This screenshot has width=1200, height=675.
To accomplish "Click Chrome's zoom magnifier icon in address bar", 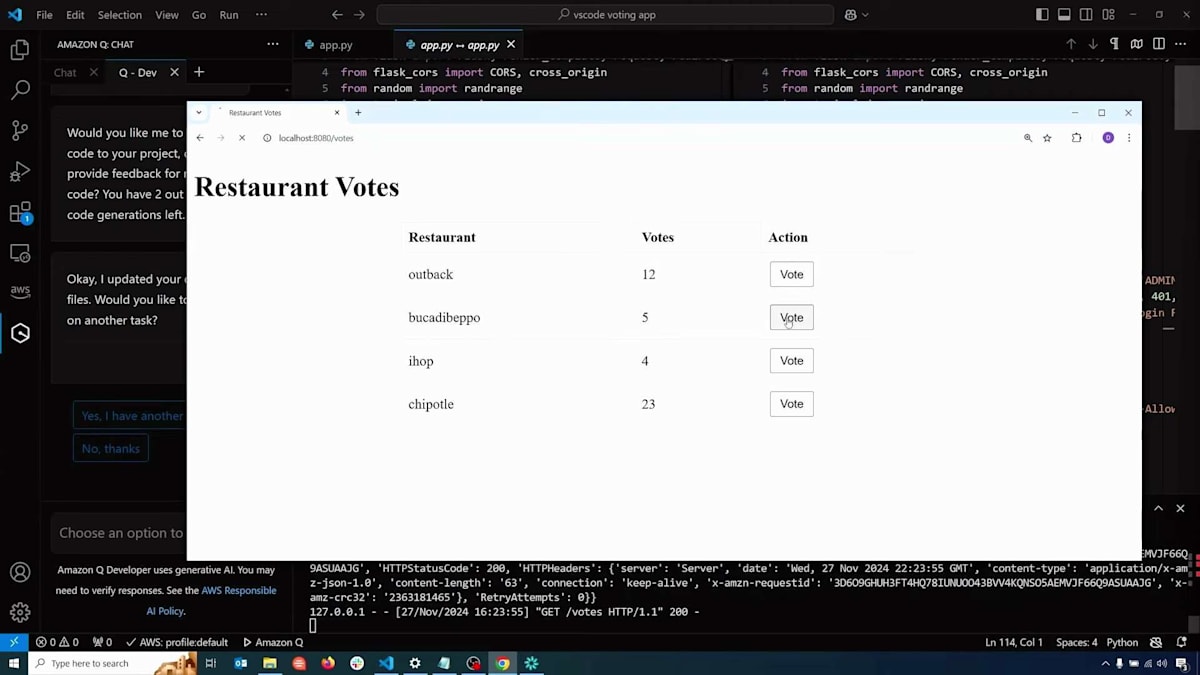I will pyautogui.click(x=1028, y=138).
